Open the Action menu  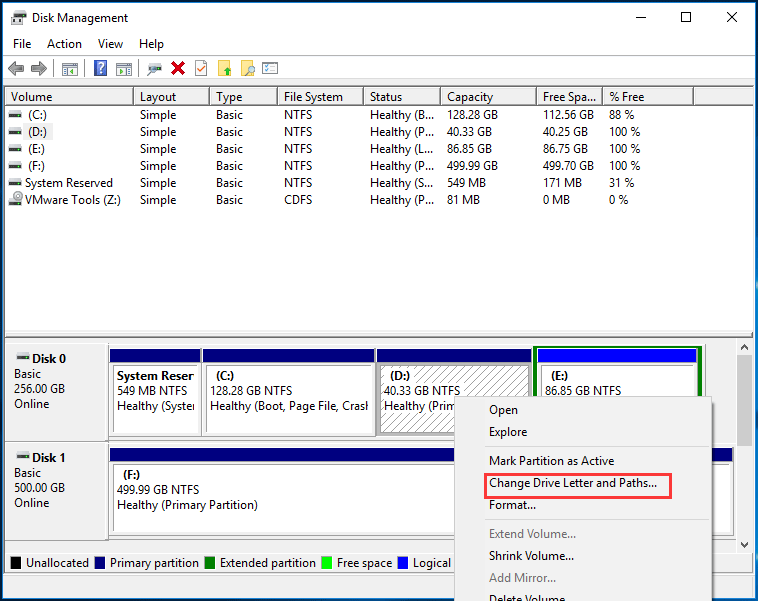pyautogui.click(x=64, y=44)
